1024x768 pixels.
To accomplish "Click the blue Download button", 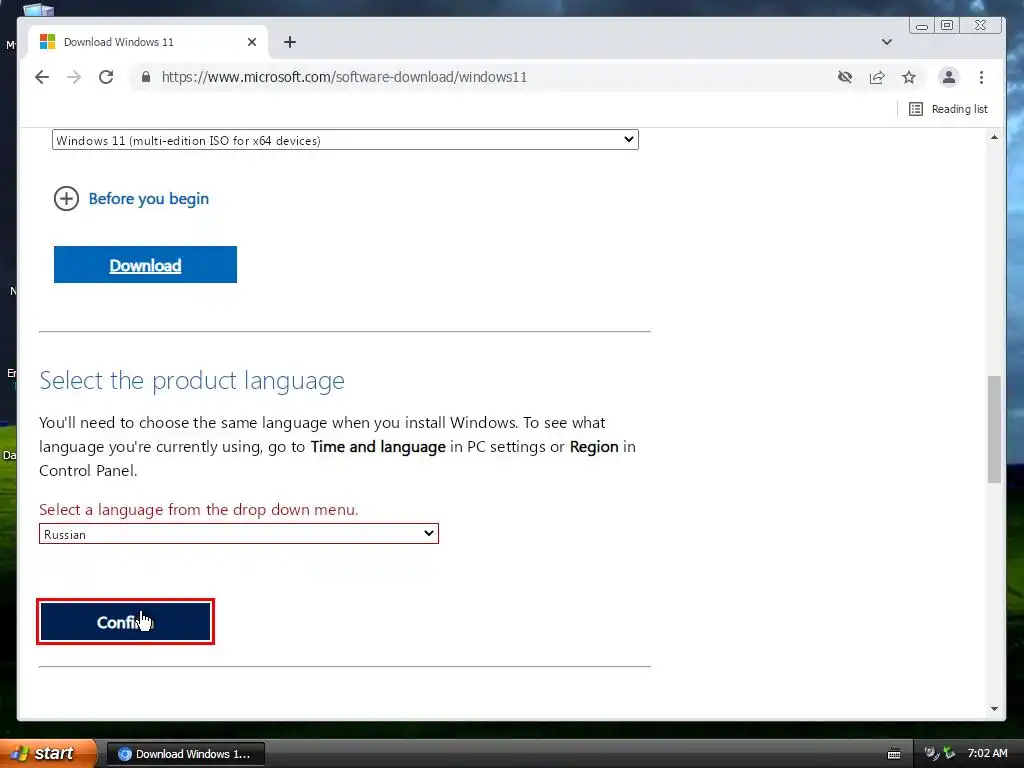I will point(145,264).
